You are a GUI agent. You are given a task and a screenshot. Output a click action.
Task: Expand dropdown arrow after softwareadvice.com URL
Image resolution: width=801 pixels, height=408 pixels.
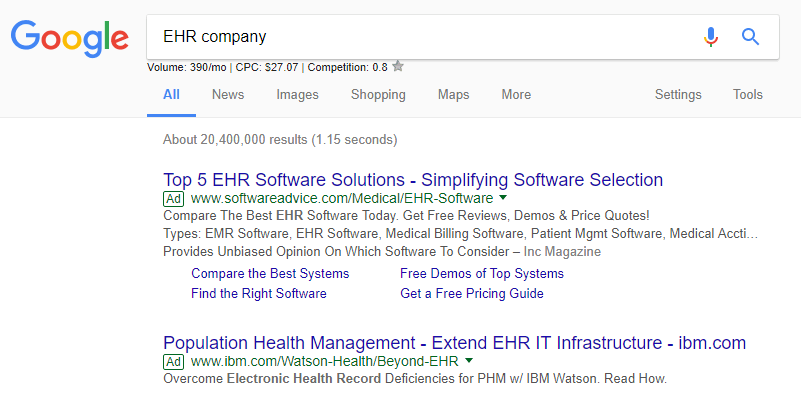coord(503,198)
